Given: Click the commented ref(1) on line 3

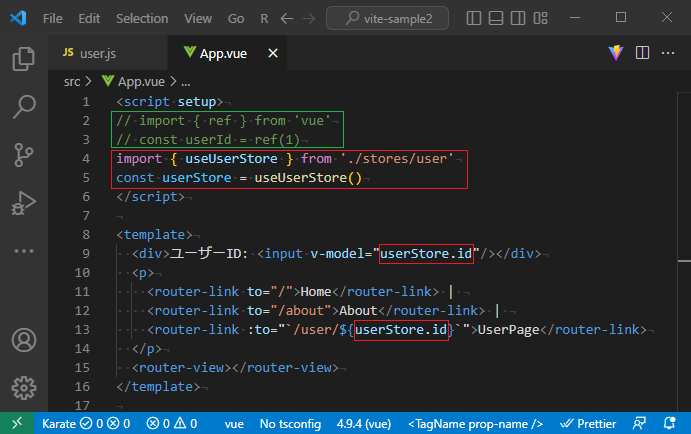Looking at the screenshot, I should (x=277, y=140).
